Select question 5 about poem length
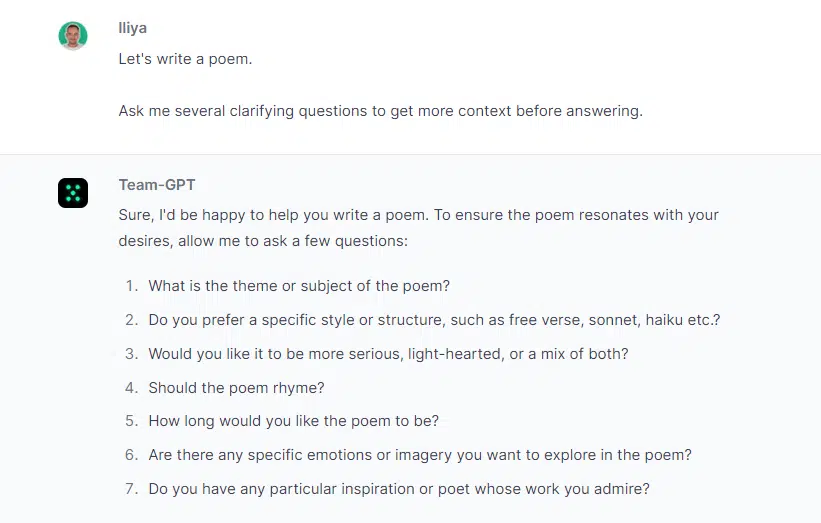Image resolution: width=821 pixels, height=523 pixels. [294, 421]
